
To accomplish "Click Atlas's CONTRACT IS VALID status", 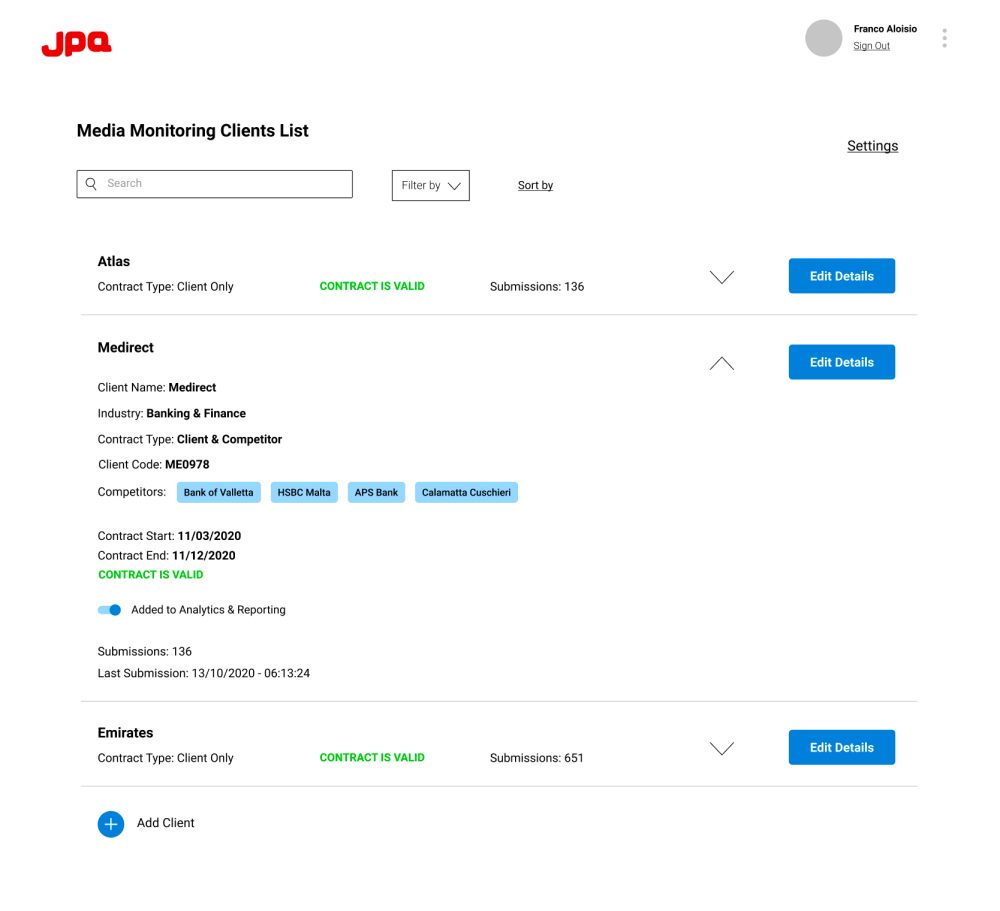I will tap(372, 286).
